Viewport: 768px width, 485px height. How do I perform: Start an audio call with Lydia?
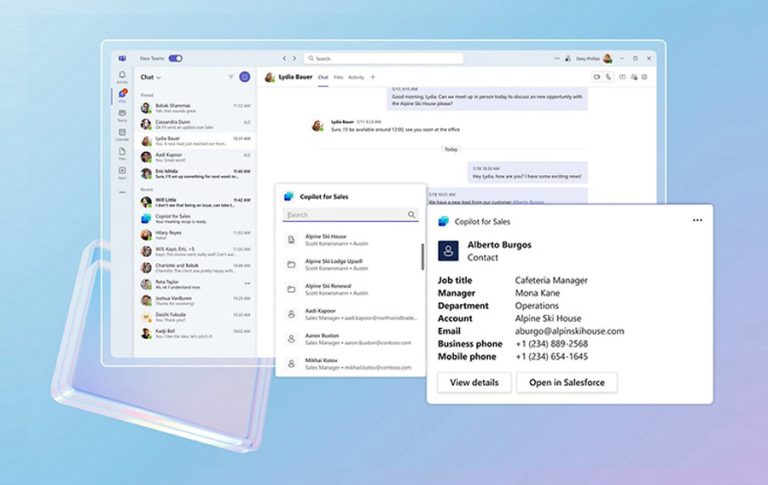[609, 76]
